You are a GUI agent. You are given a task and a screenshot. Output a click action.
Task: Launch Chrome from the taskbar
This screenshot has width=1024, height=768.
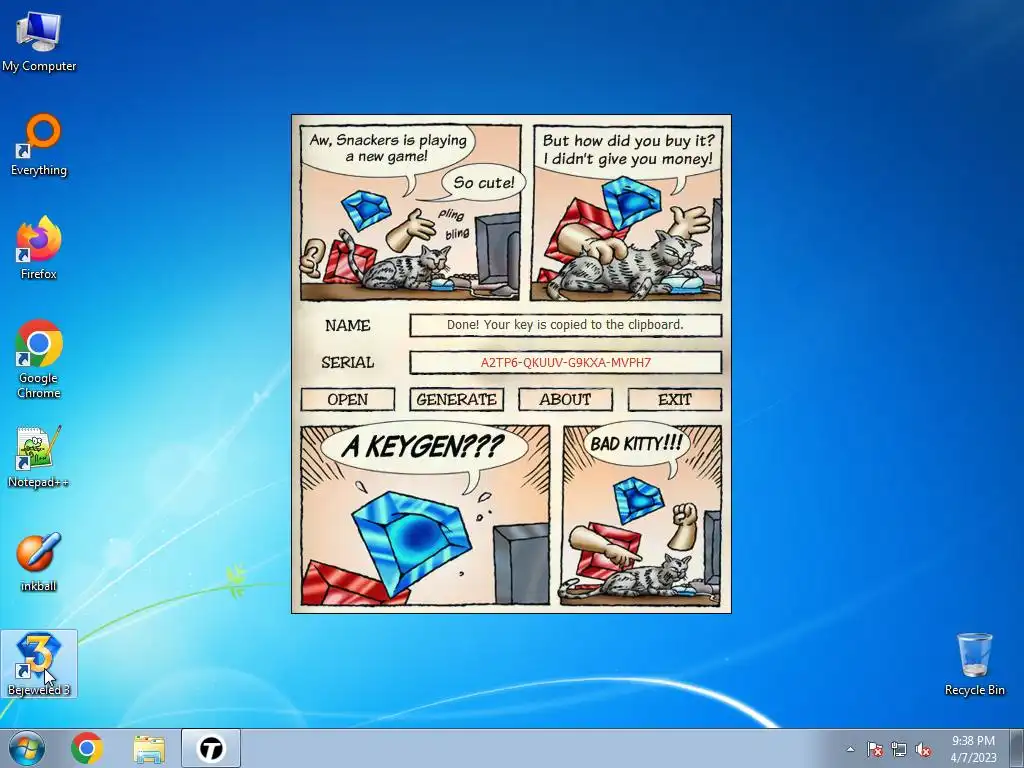click(87, 748)
